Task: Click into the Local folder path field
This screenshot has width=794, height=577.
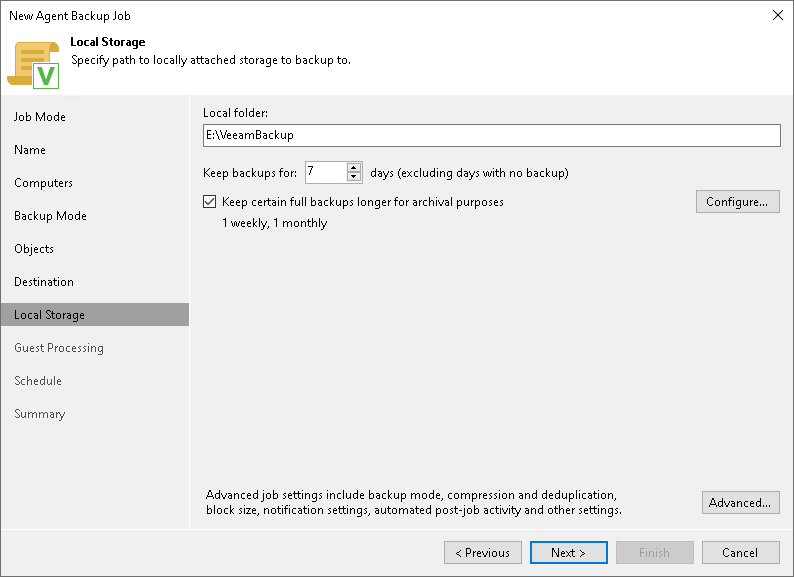Action: tap(491, 135)
